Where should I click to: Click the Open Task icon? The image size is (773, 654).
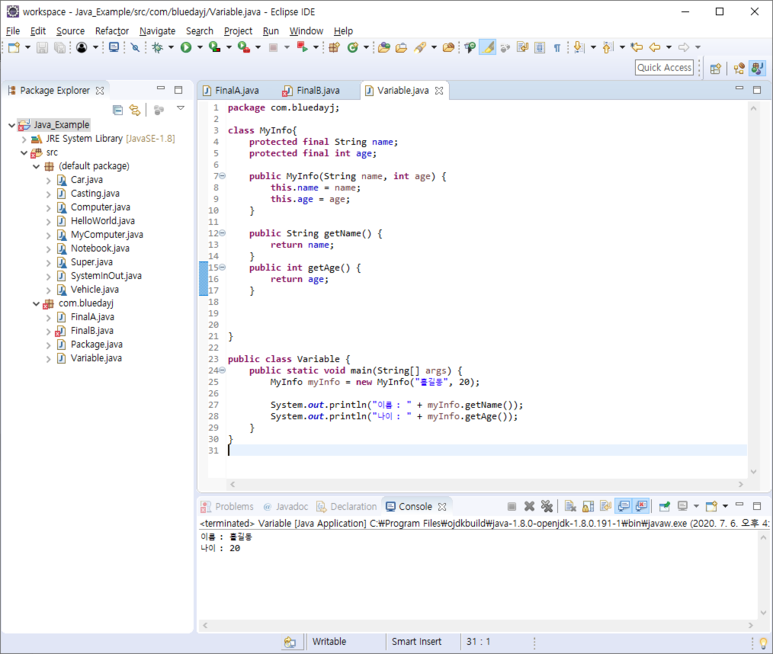[401, 47]
